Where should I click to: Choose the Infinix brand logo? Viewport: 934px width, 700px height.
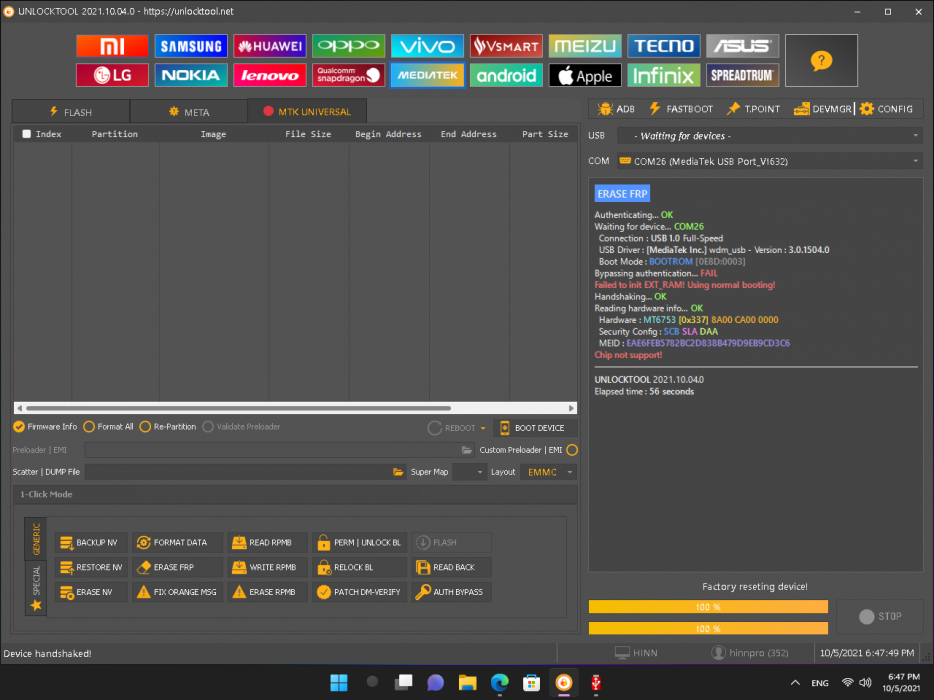click(x=664, y=75)
